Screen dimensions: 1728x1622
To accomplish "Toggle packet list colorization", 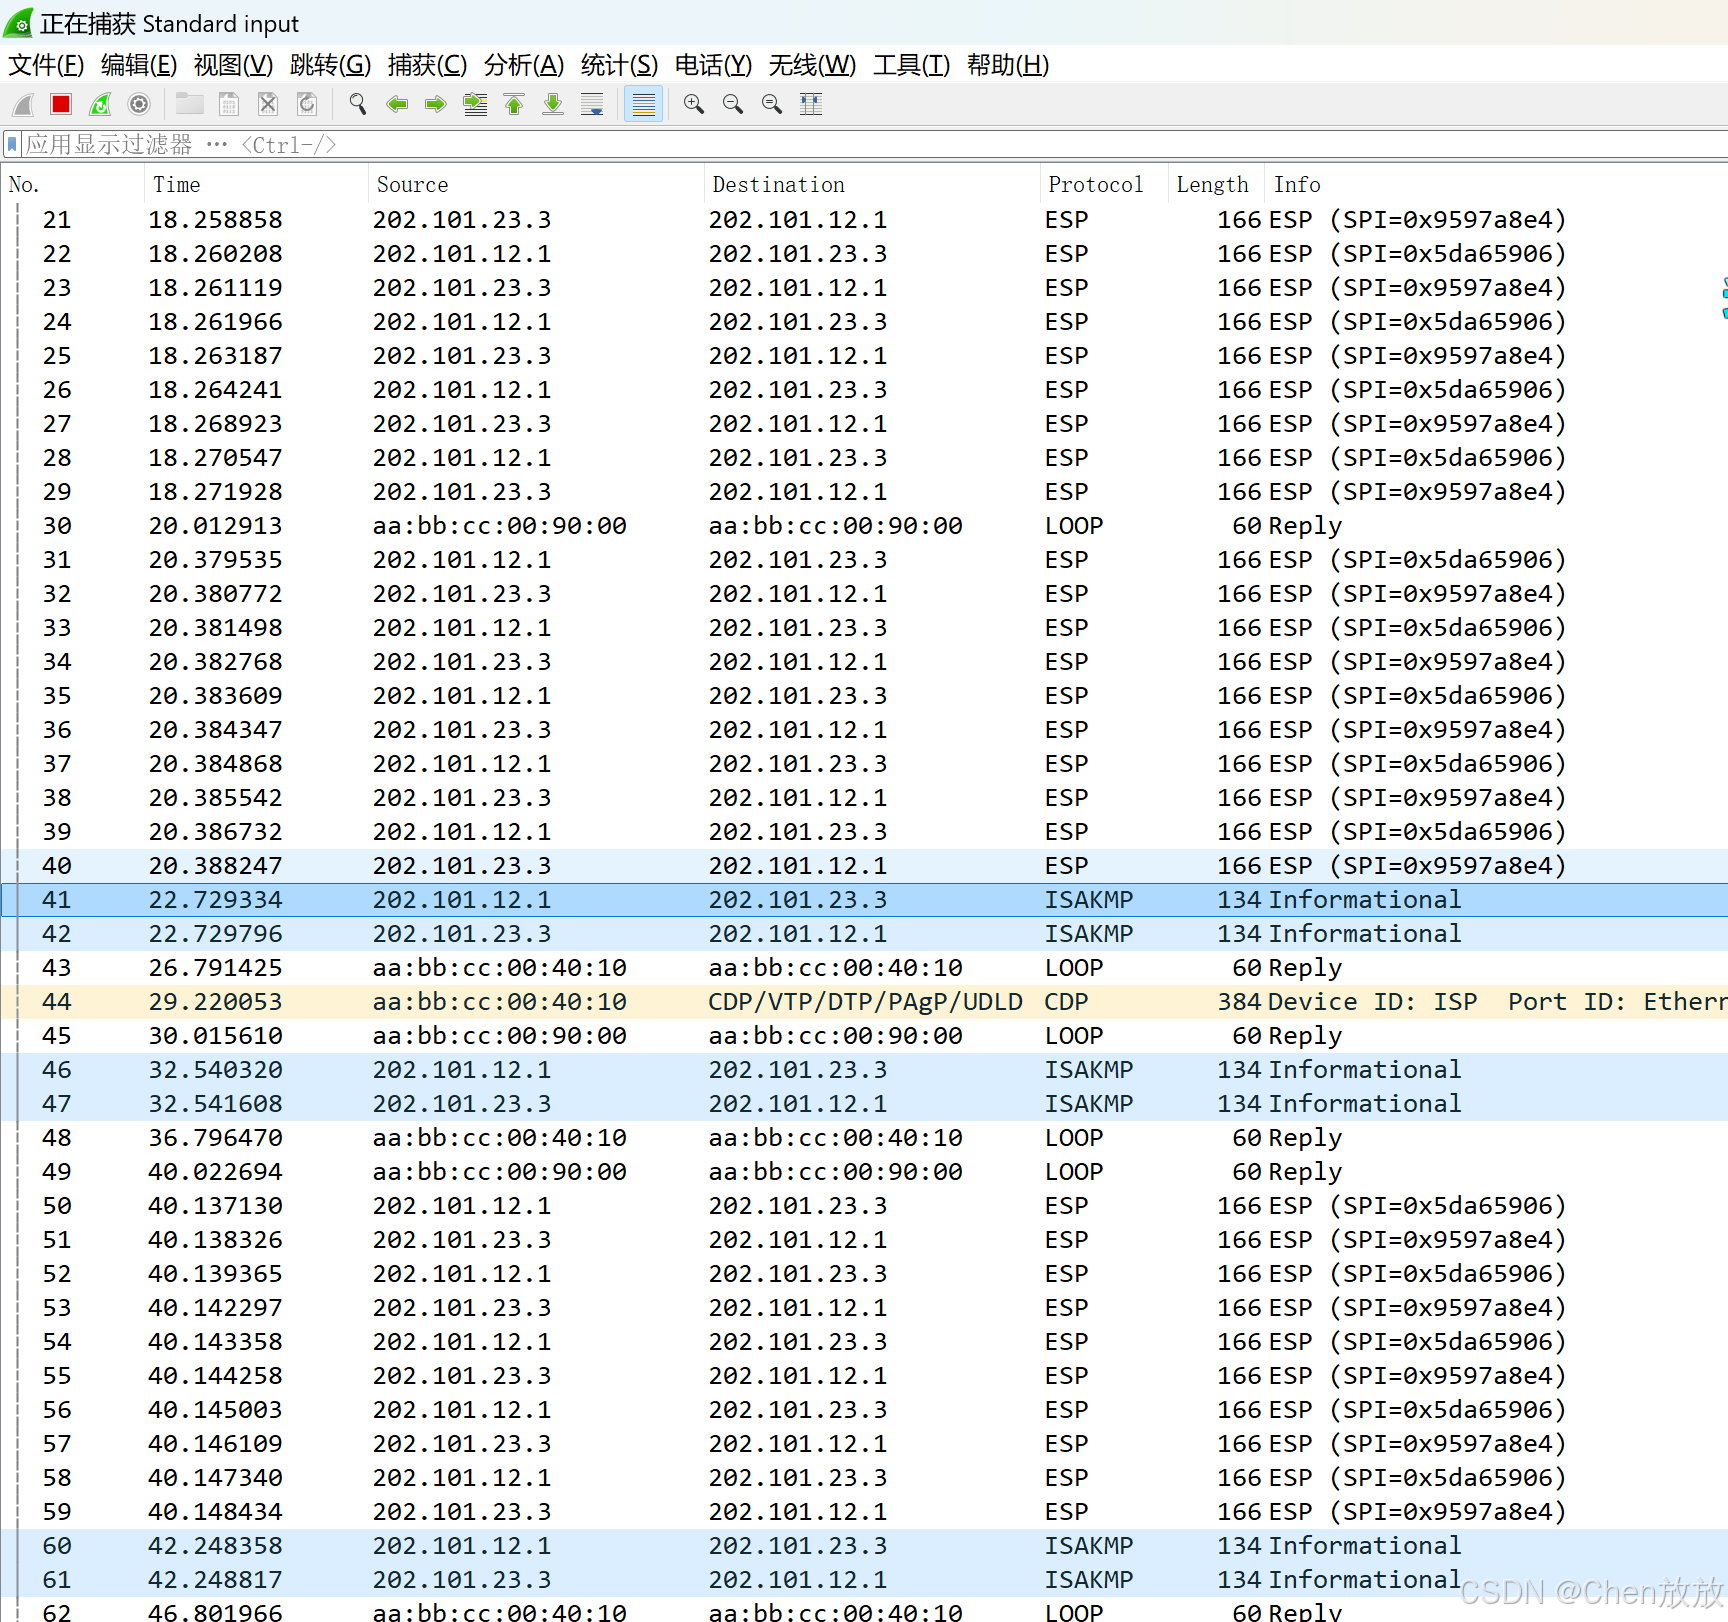I will pos(643,104).
